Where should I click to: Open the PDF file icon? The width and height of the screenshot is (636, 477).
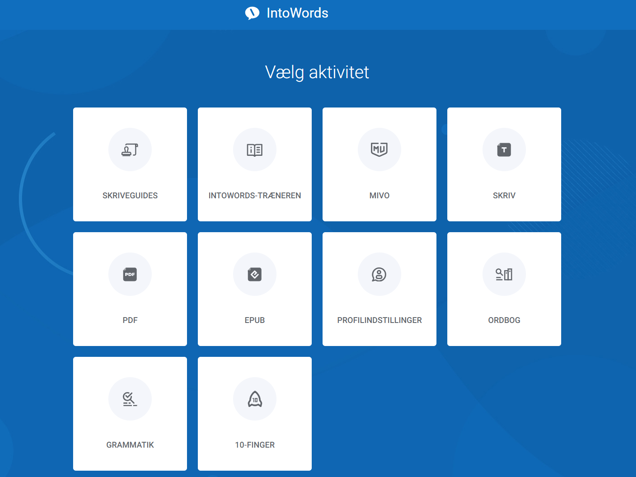(130, 275)
